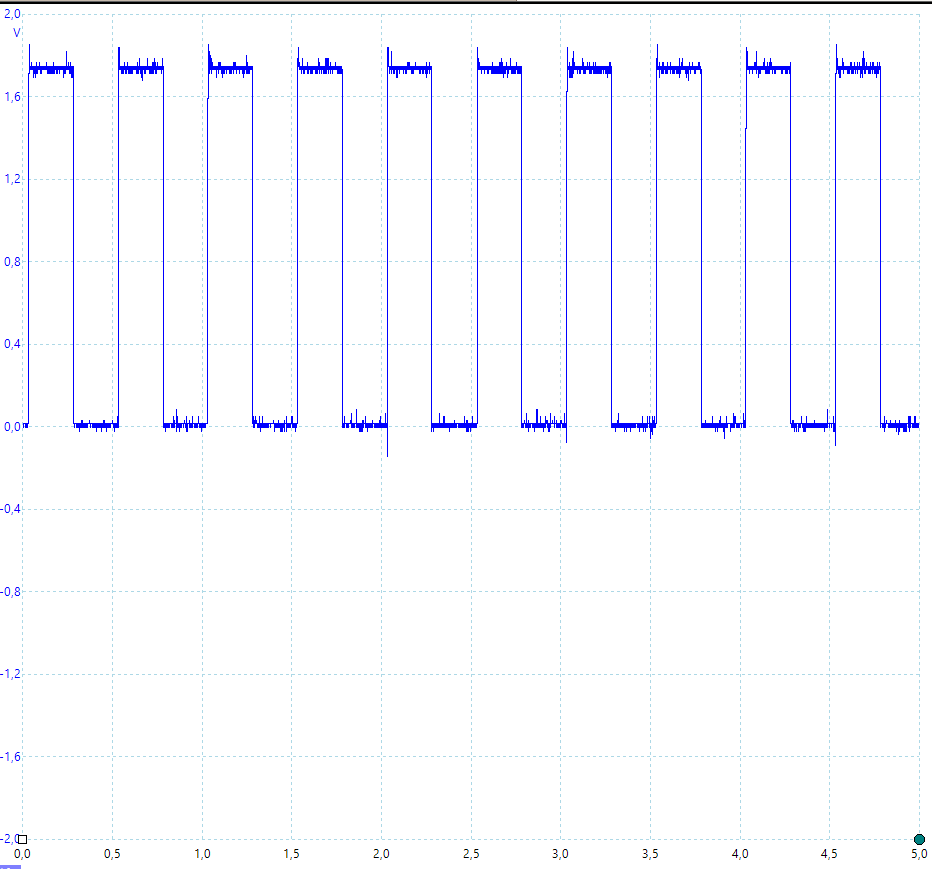The width and height of the screenshot is (932, 869).
Task: Click the -1,6 label on voltage axis
Action: point(11,757)
